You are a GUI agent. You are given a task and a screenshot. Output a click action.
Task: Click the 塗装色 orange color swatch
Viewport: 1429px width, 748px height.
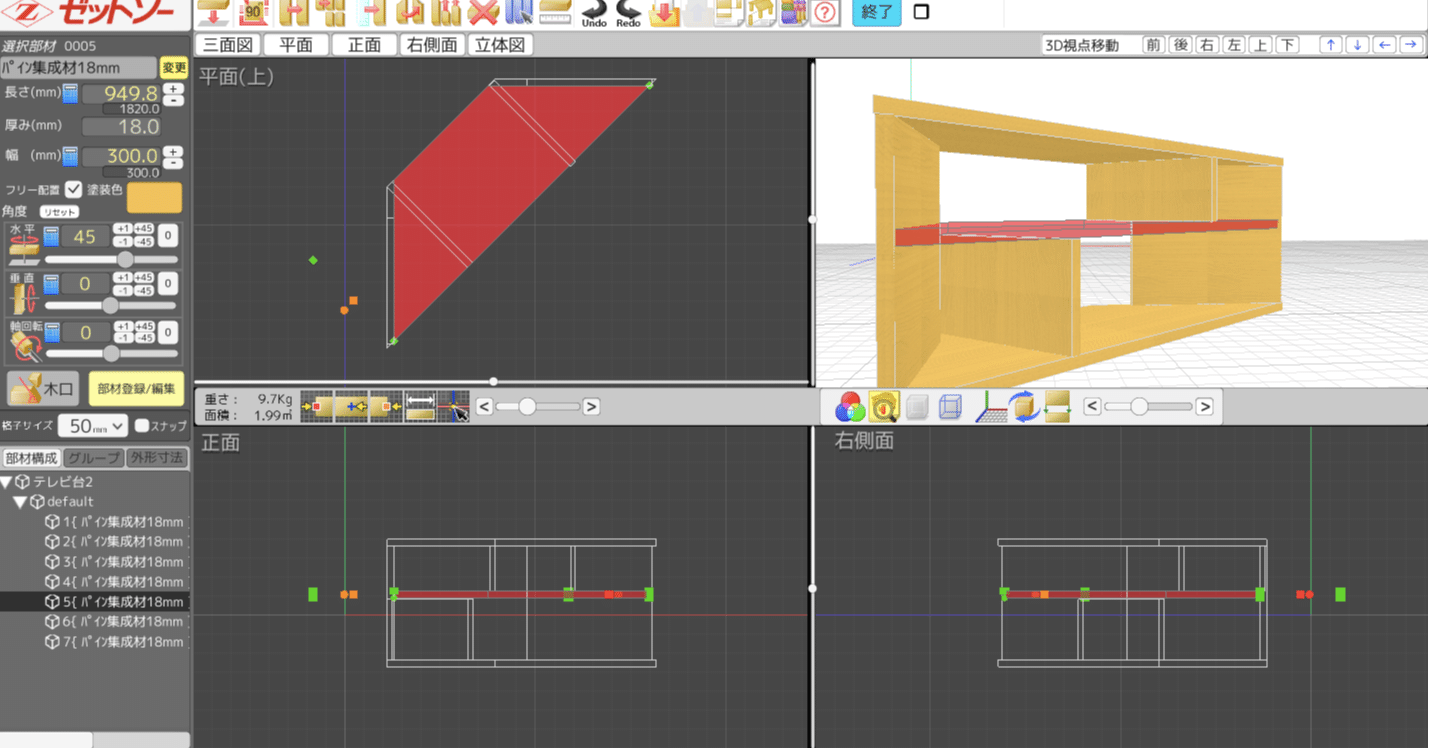click(x=154, y=197)
